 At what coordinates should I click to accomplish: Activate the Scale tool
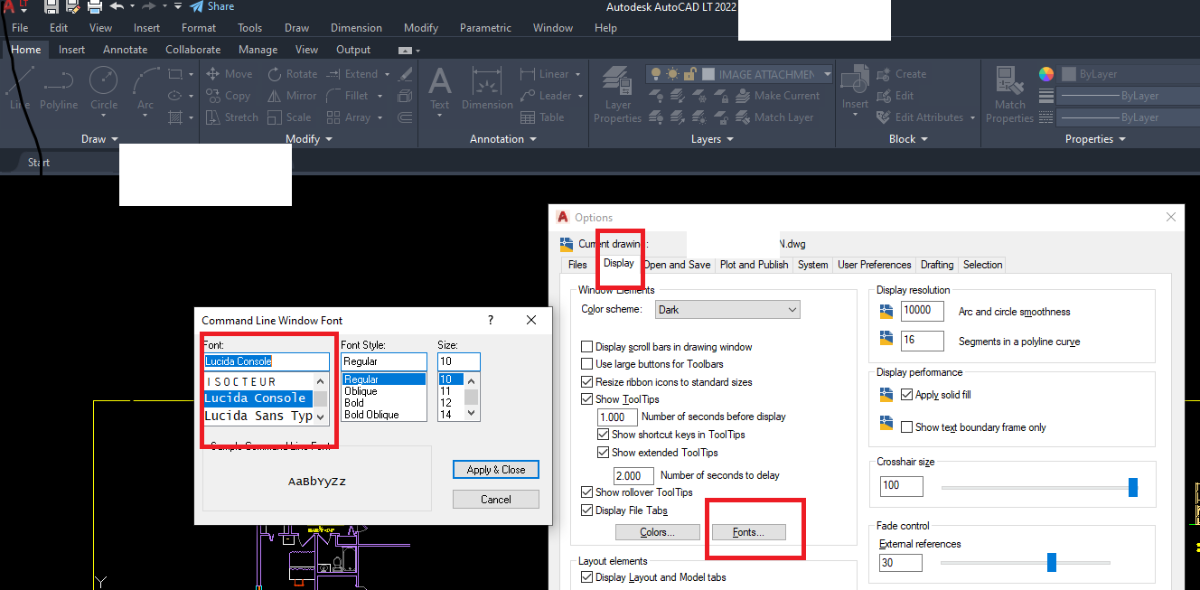289,117
